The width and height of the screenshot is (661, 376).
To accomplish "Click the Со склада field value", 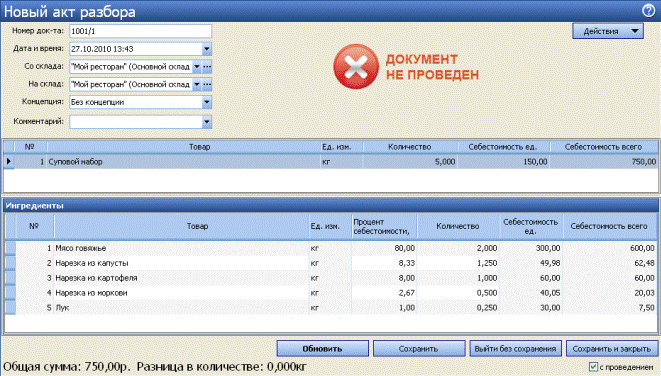I will (x=131, y=67).
